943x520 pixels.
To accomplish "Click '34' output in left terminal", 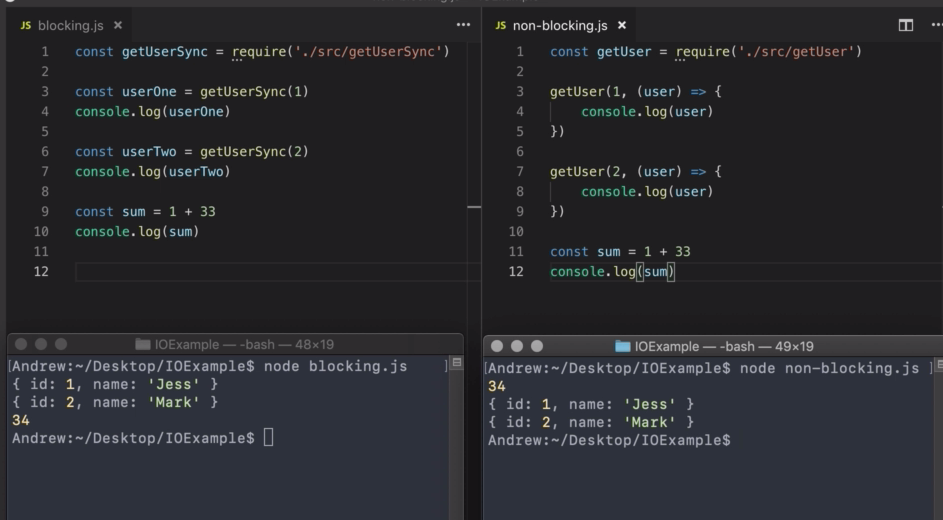I will point(20,420).
